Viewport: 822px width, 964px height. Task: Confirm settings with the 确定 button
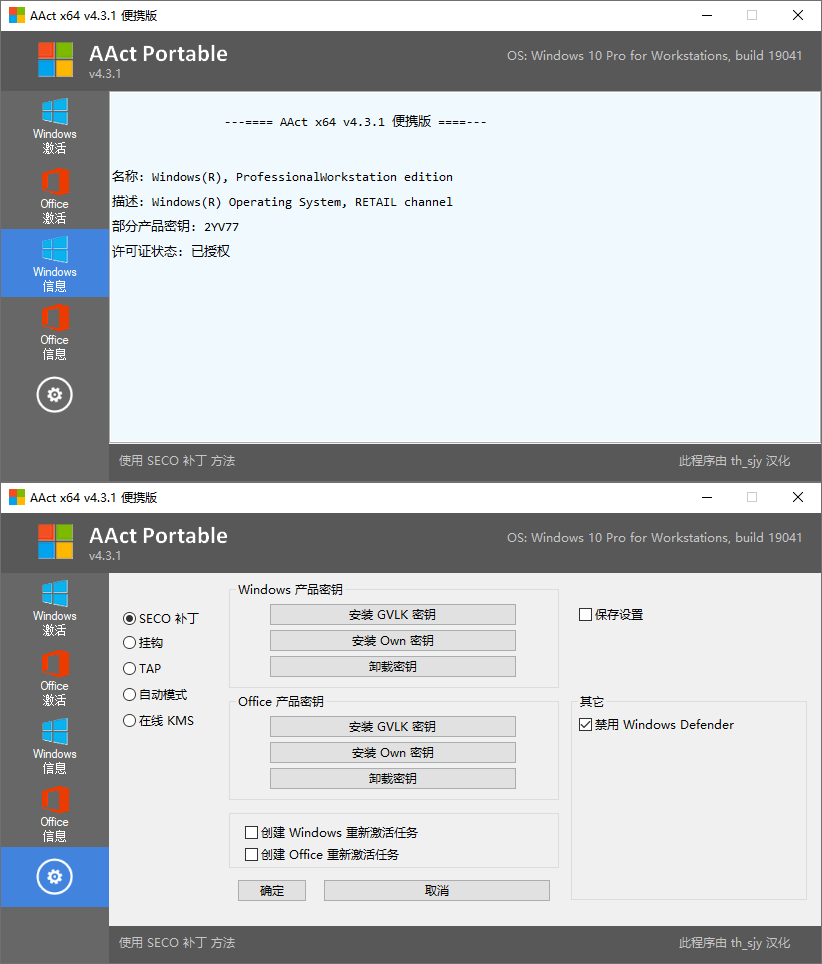tap(272, 890)
